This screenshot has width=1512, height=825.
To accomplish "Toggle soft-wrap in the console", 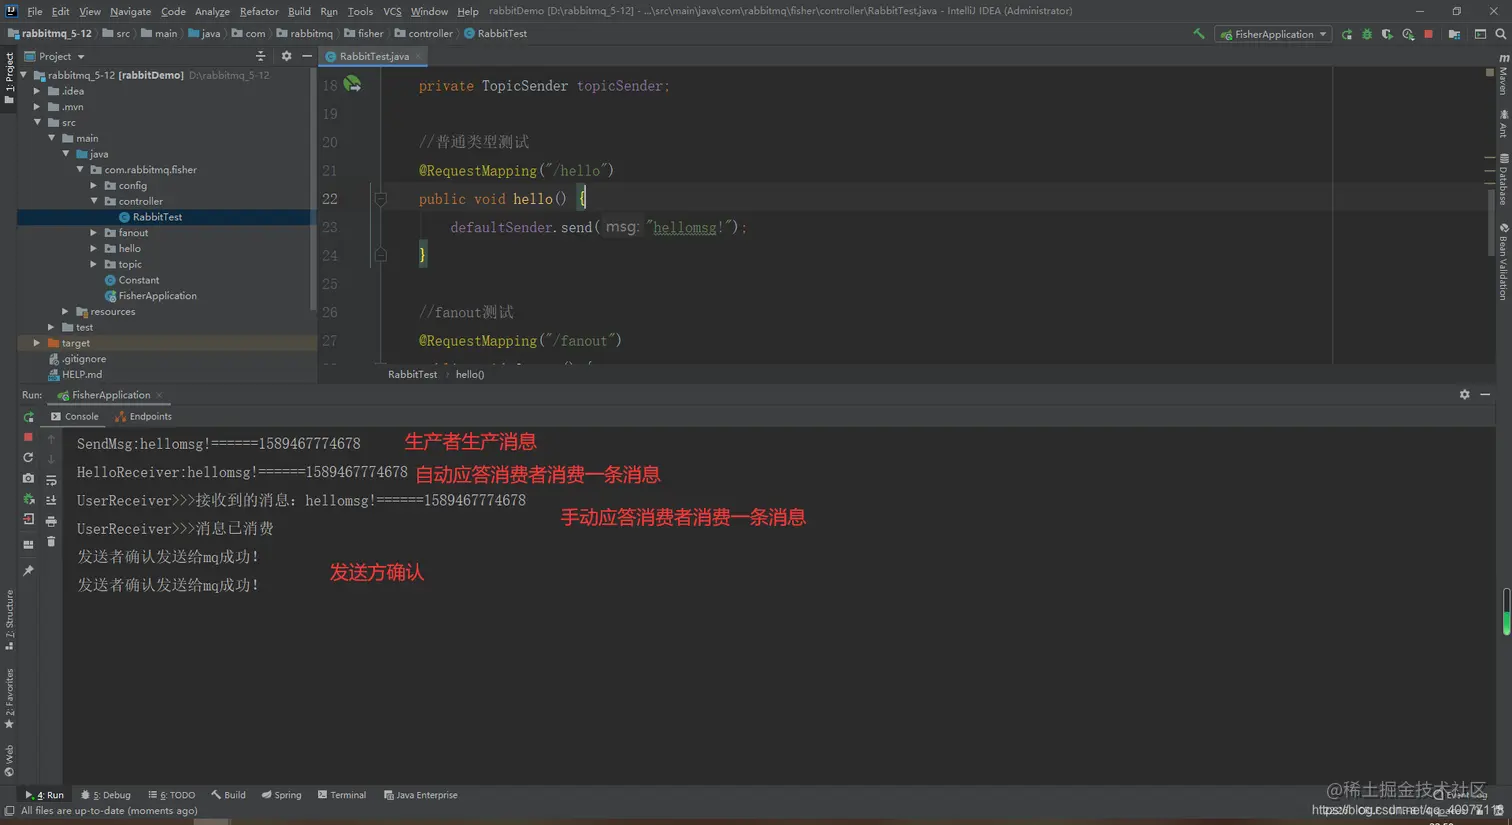I will [51, 480].
